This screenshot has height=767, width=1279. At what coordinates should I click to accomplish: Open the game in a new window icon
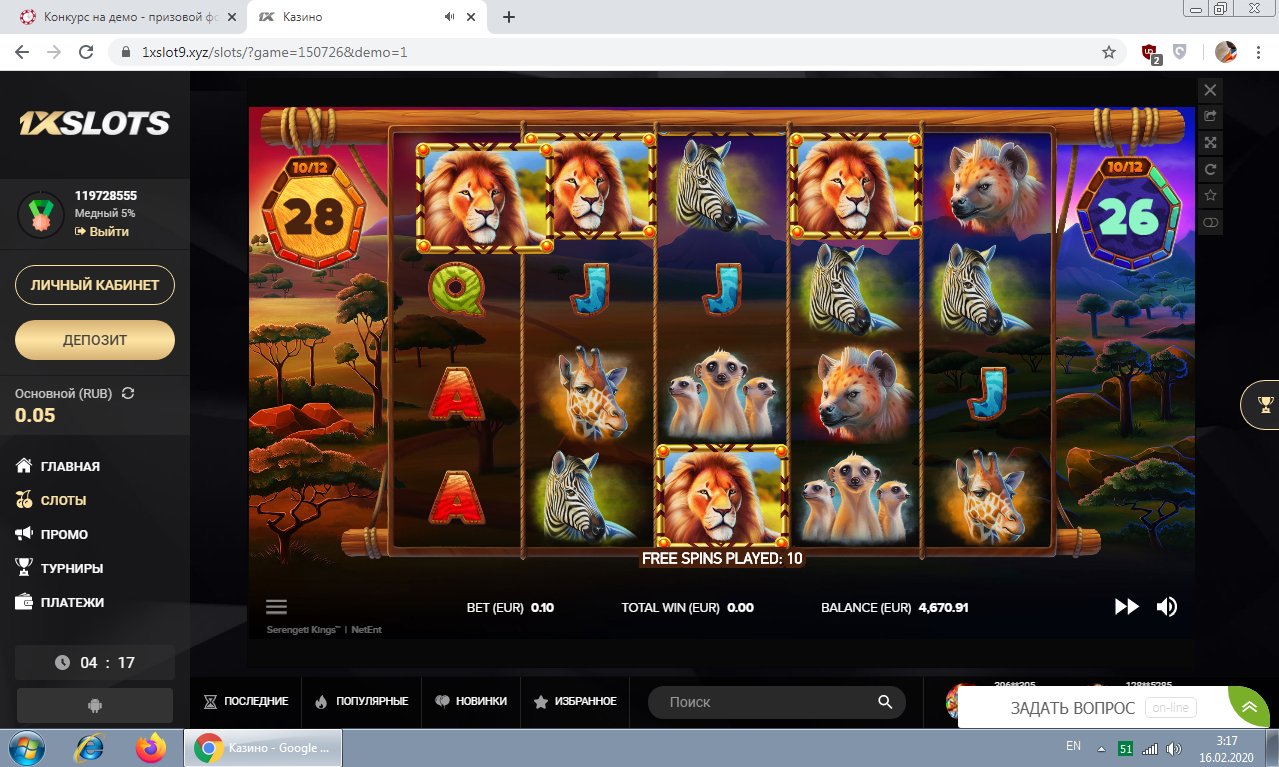(1210, 116)
